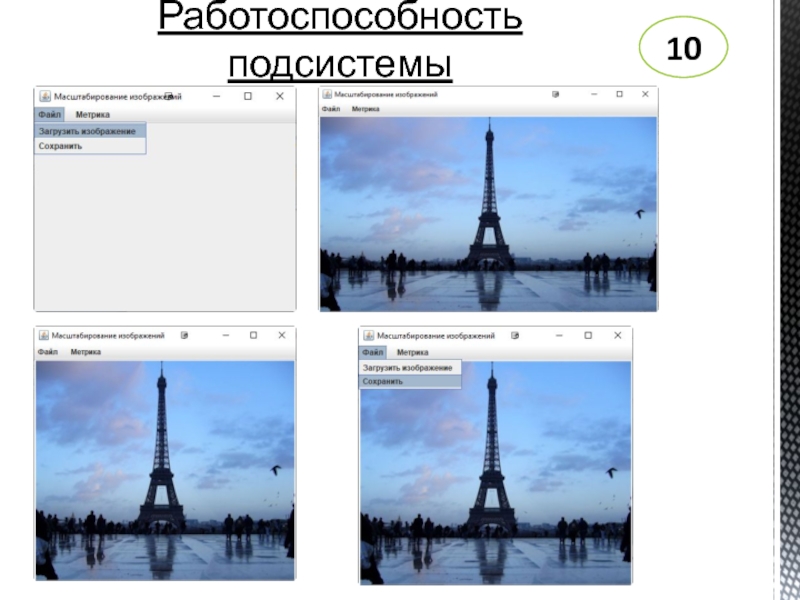This screenshot has width=800, height=600.
Task: Click the Java icon in the bottom-left window title bar
Action: [42, 336]
